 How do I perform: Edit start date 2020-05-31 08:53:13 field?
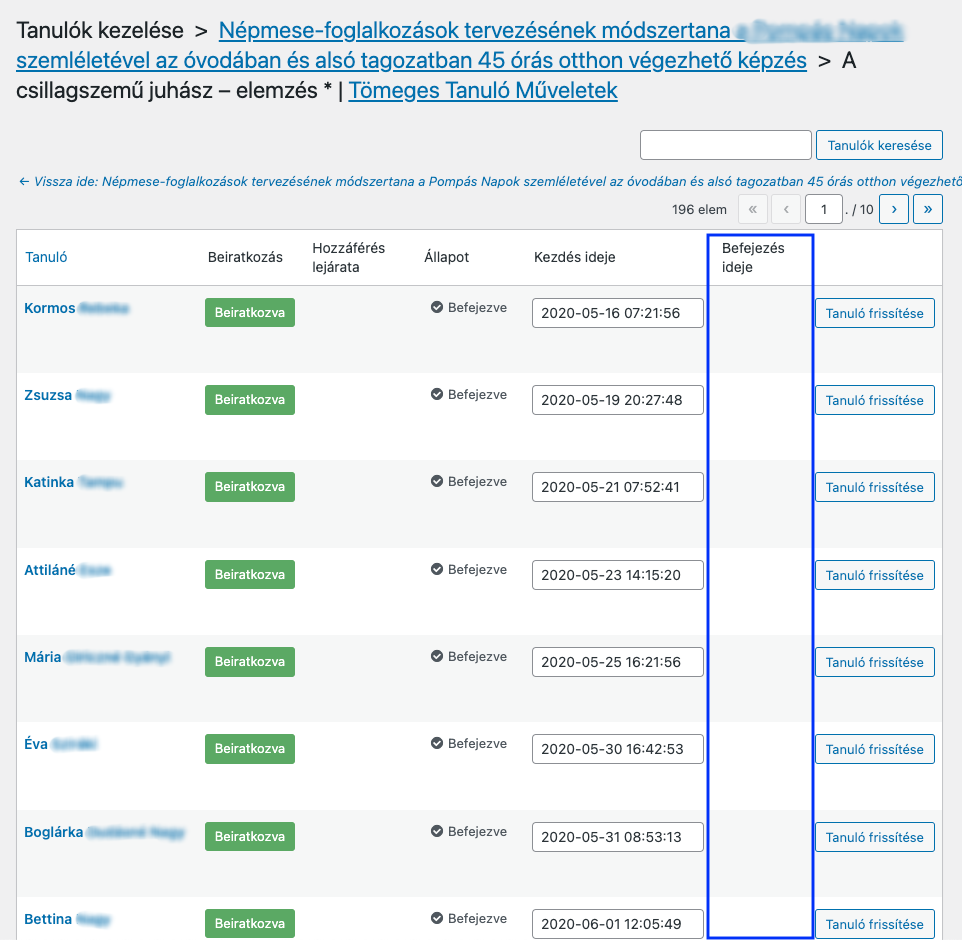tap(618, 837)
